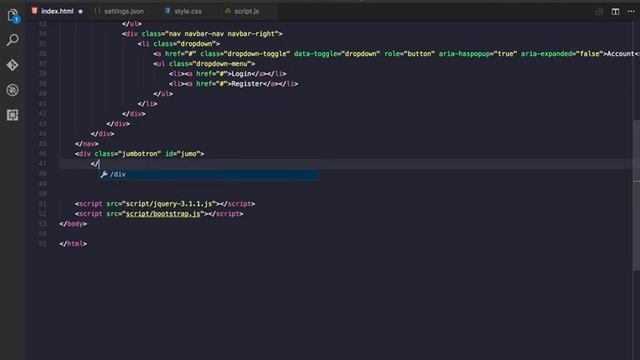The height and width of the screenshot is (360, 640).
Task: Click the closing body tag
Action: pos(73,224)
